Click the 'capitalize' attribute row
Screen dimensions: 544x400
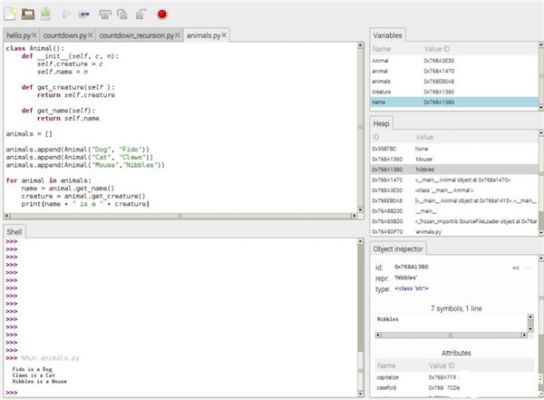click(454, 377)
